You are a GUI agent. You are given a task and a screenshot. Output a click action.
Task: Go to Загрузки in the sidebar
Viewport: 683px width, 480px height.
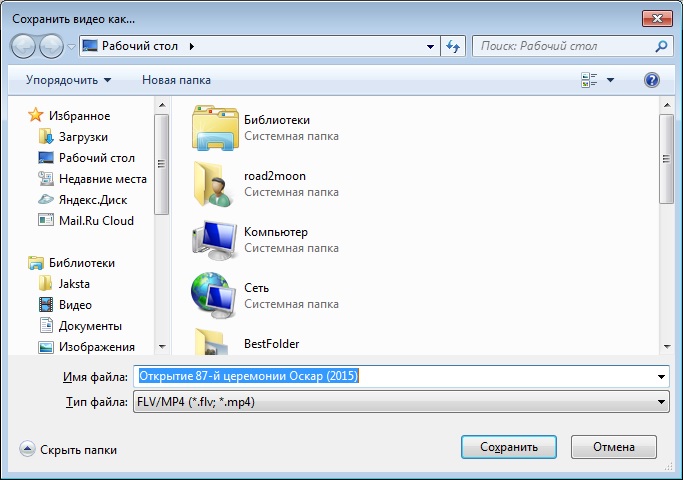[x=83, y=136]
